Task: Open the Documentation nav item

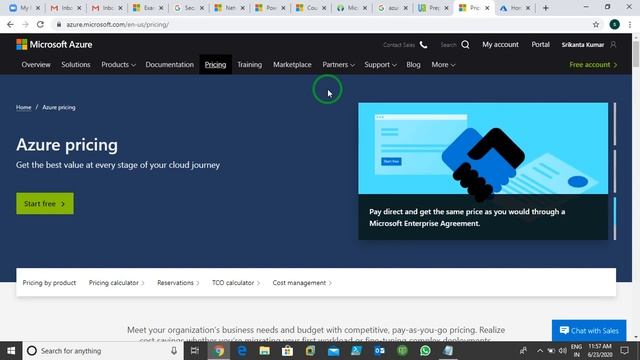Action: tap(169, 64)
